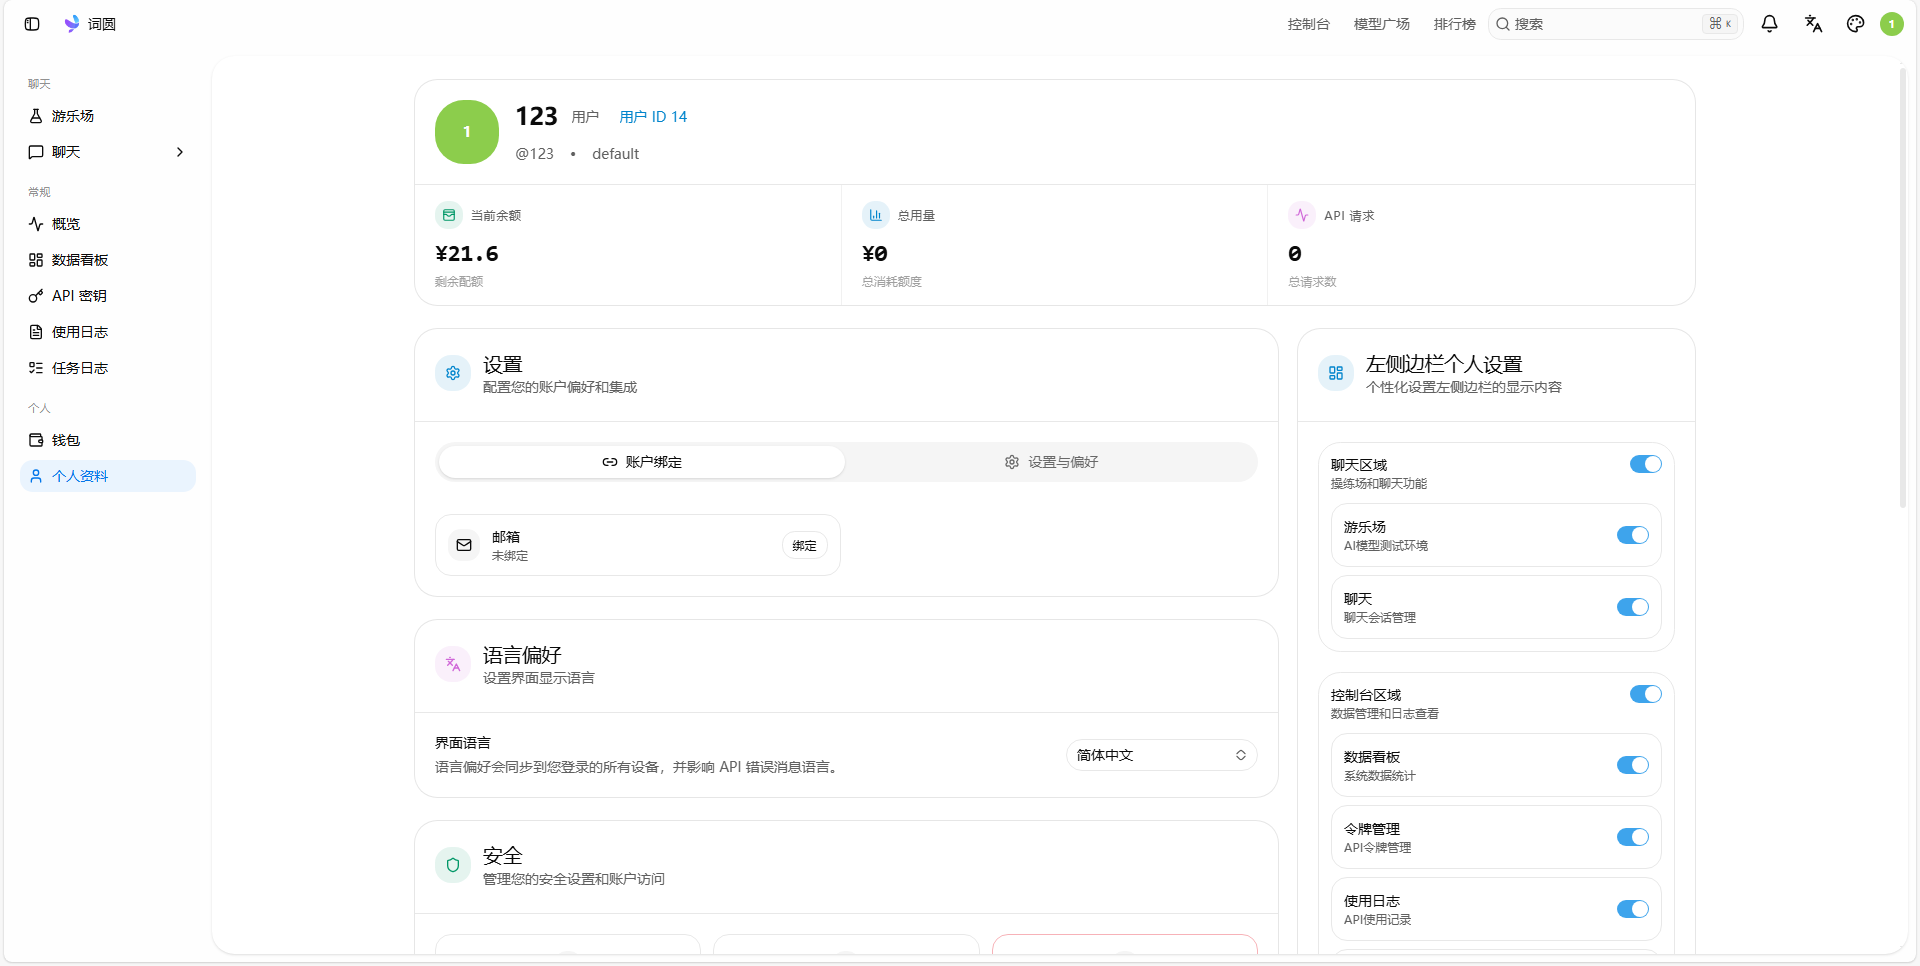
Task: Collapse sidebar with the panel toggle icon
Action: 32,24
